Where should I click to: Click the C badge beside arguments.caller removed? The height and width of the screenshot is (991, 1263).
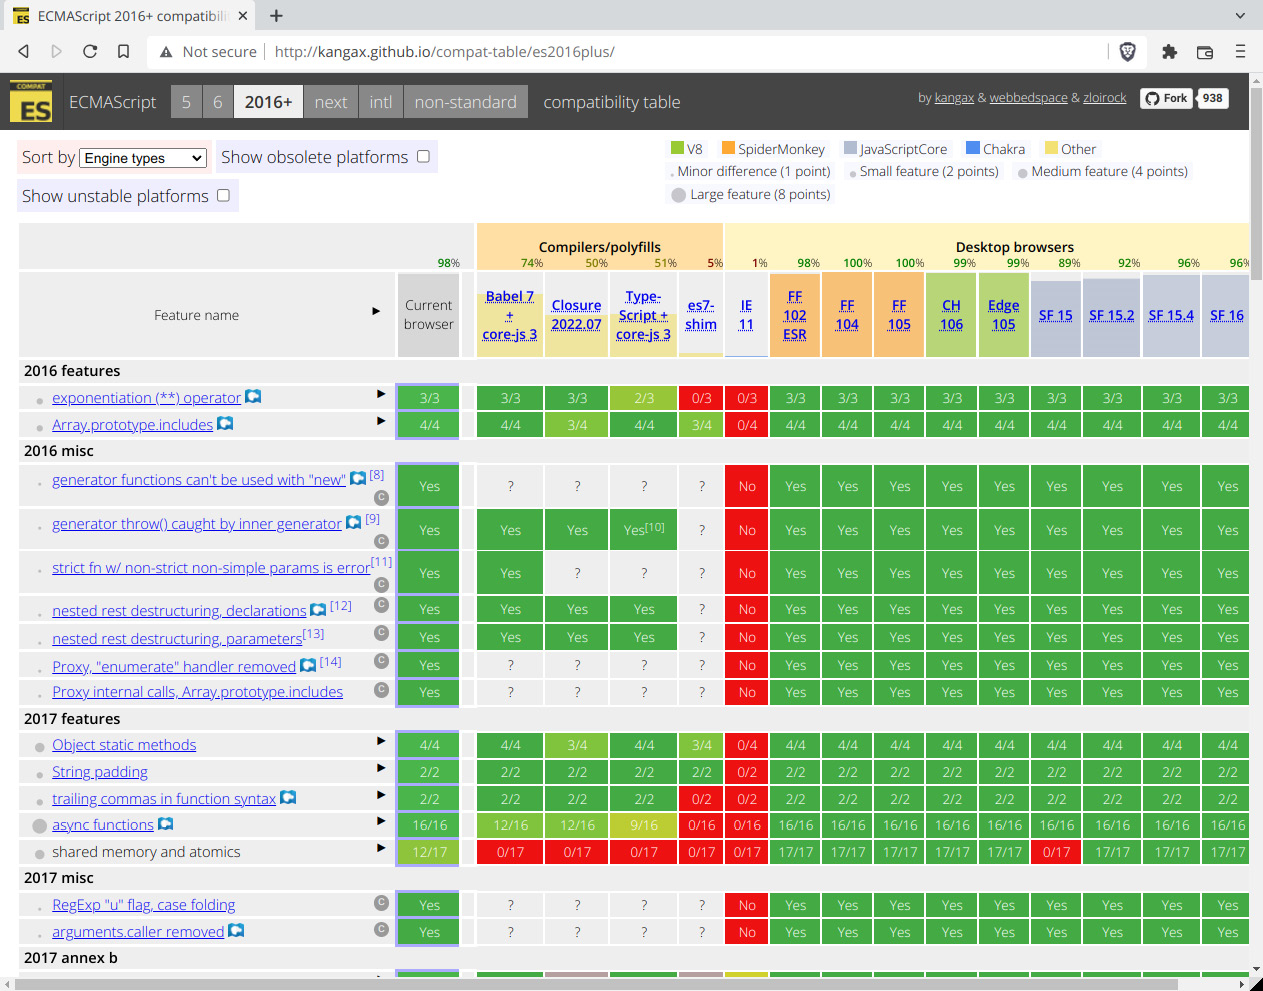point(381,930)
